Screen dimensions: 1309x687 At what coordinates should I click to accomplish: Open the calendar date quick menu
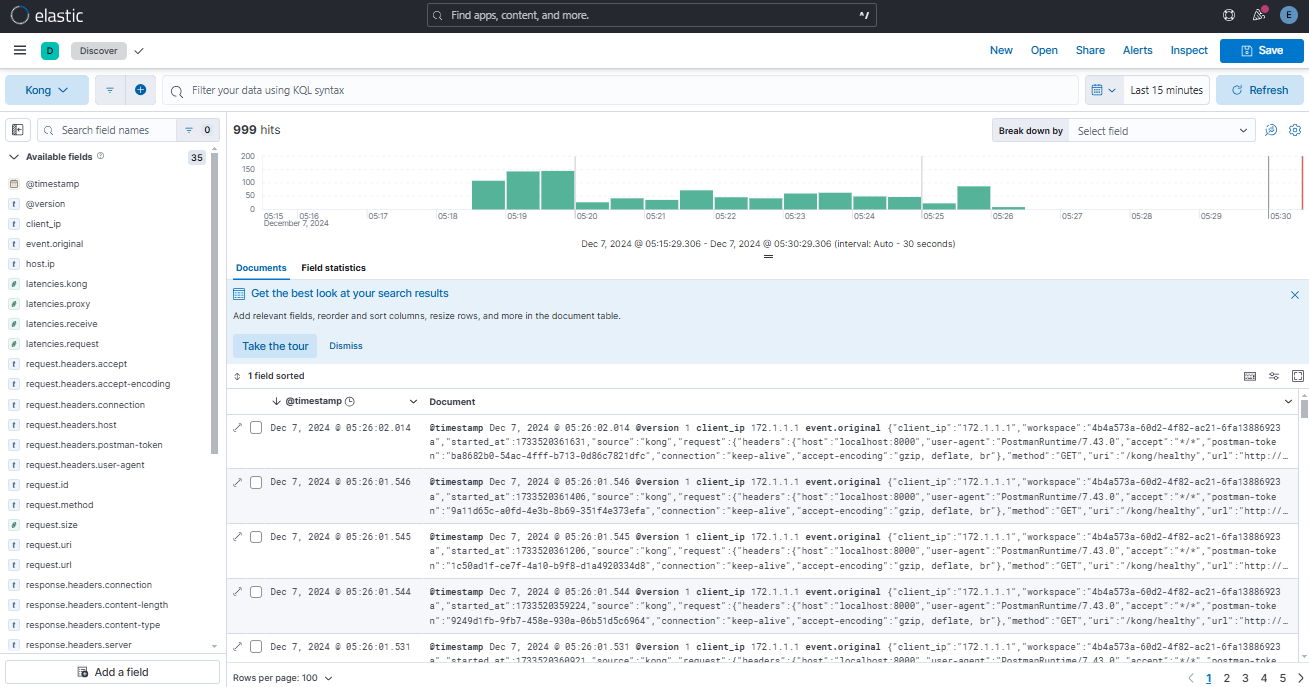coord(1104,90)
